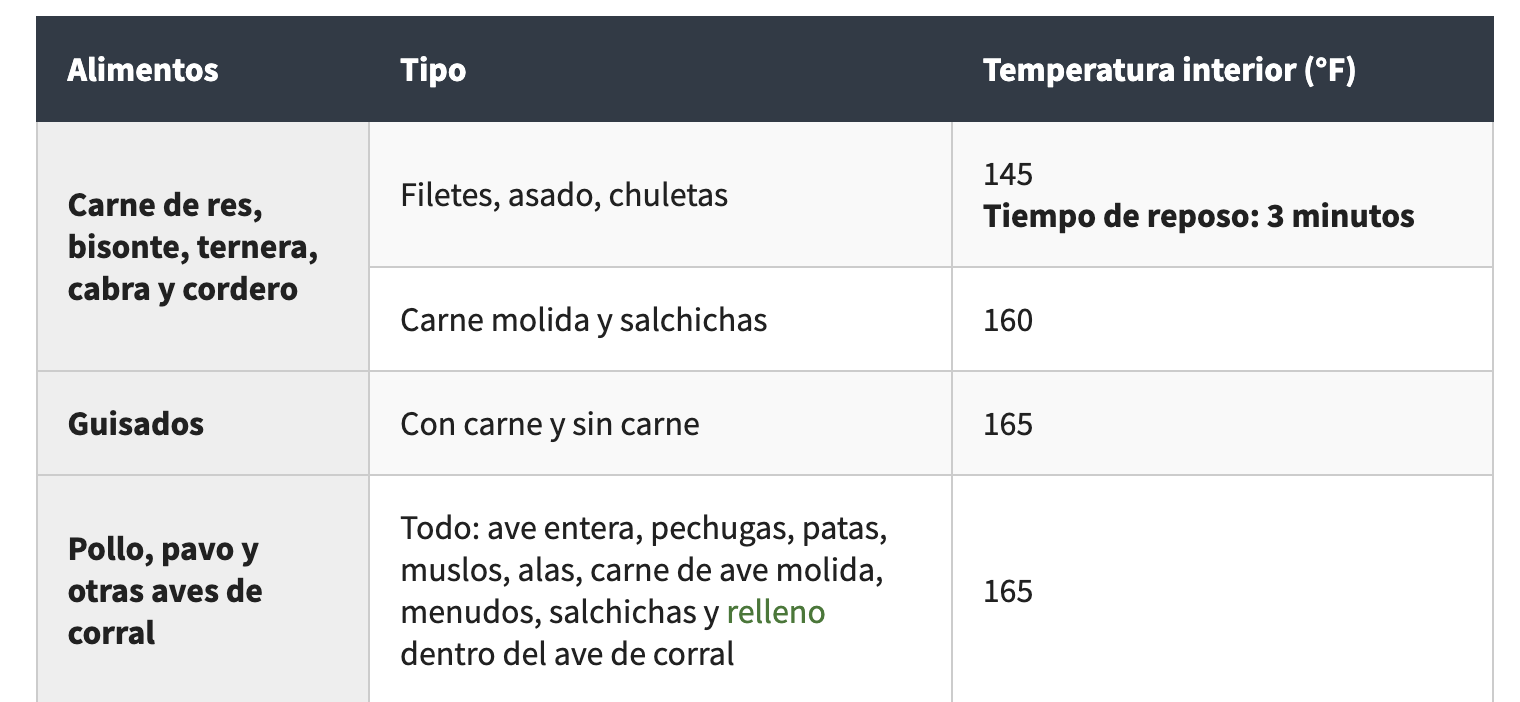Select the 'Carne molida y salchichas' cell

click(x=584, y=320)
